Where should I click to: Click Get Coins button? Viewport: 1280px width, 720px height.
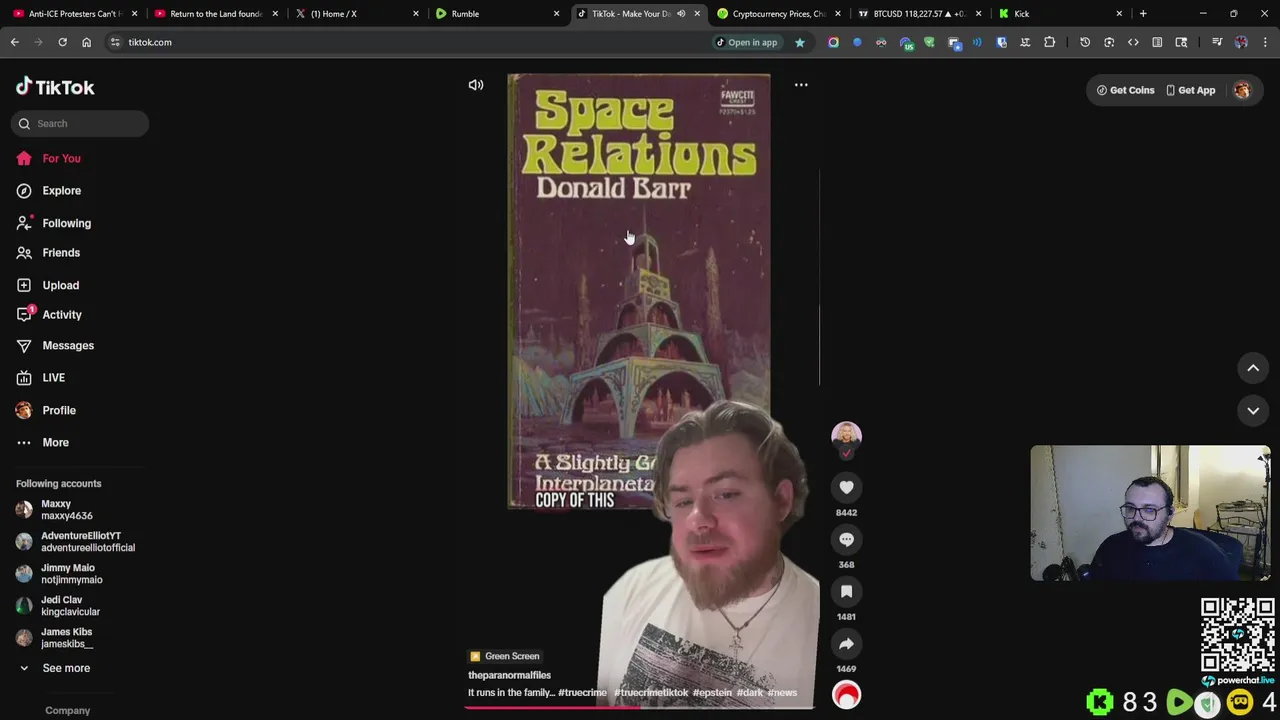pyautogui.click(x=1125, y=90)
